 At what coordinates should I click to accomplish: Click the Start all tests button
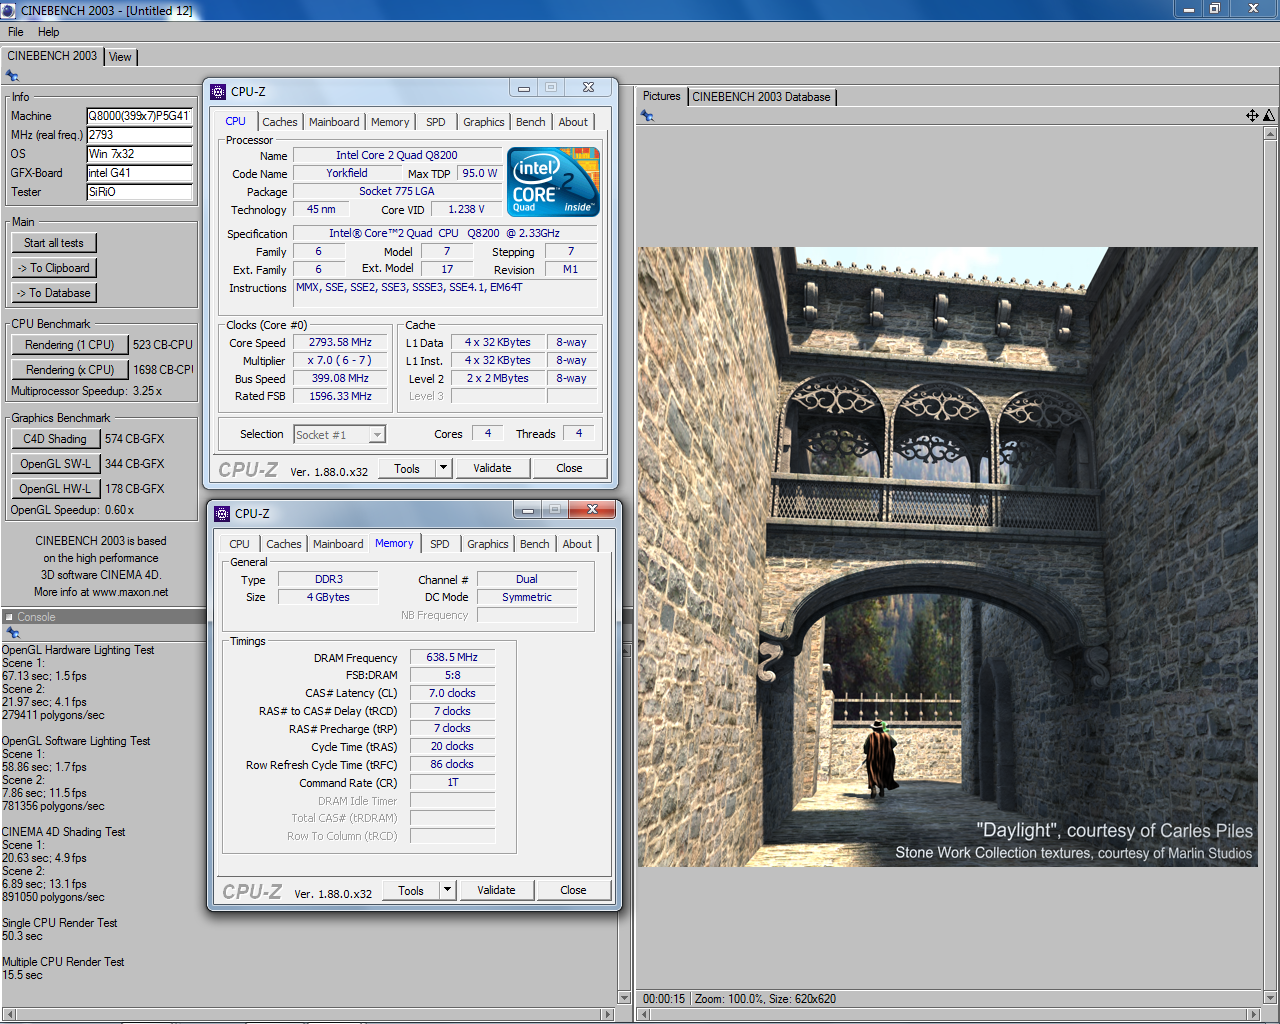(x=54, y=243)
